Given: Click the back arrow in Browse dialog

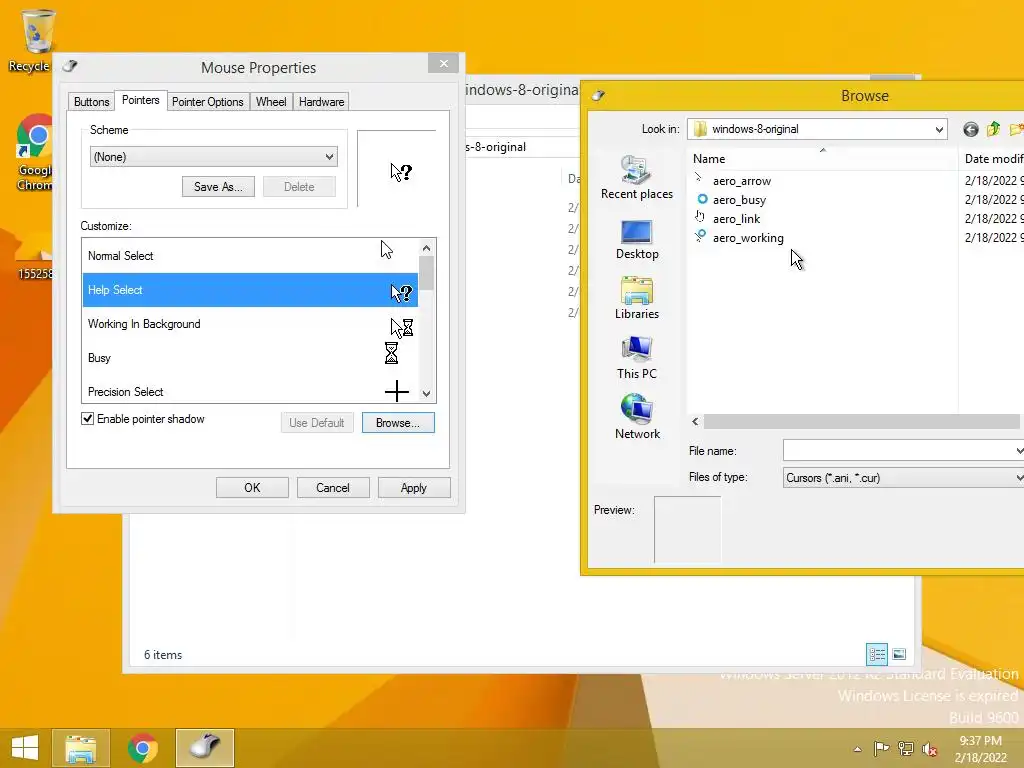Looking at the screenshot, I should click(970, 129).
